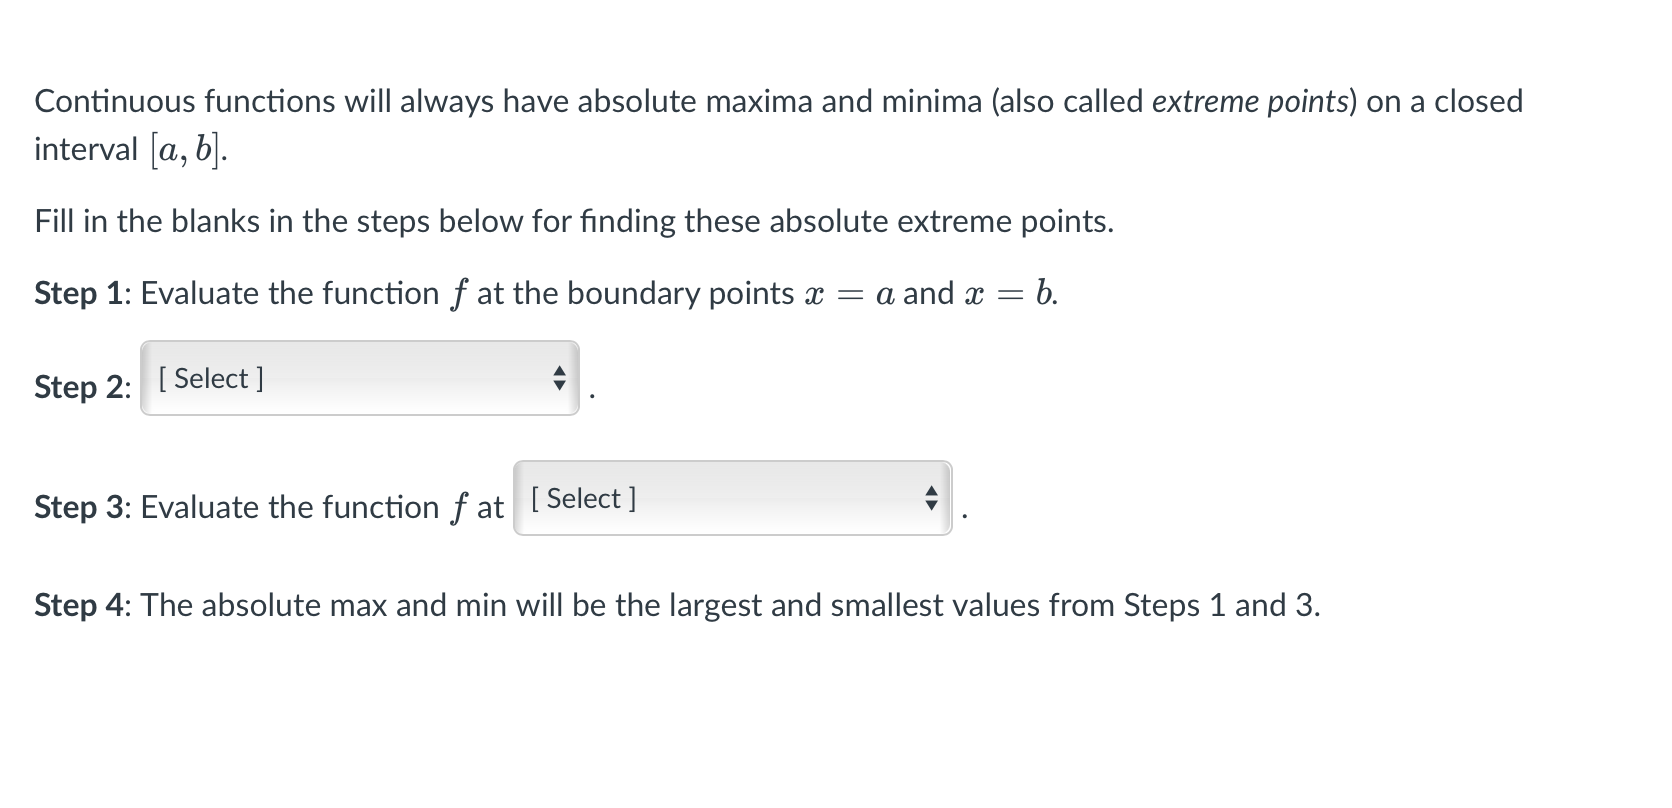This screenshot has height=808, width=1672.
Task: Click the bold Step 3 label
Action: tap(80, 507)
